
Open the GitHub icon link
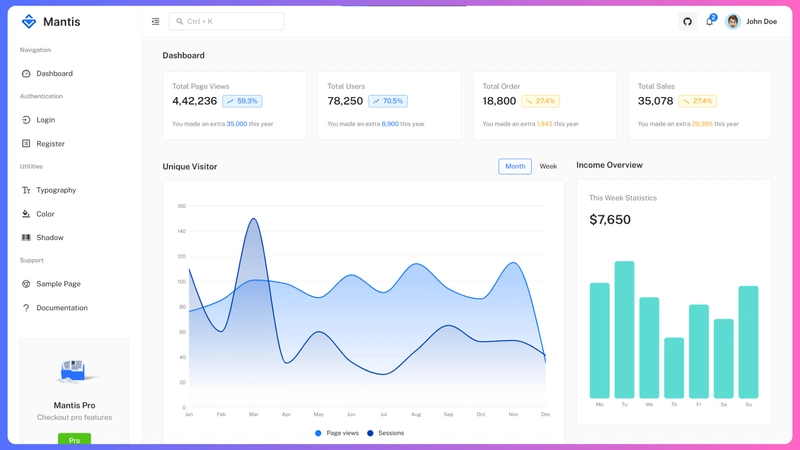pos(687,21)
